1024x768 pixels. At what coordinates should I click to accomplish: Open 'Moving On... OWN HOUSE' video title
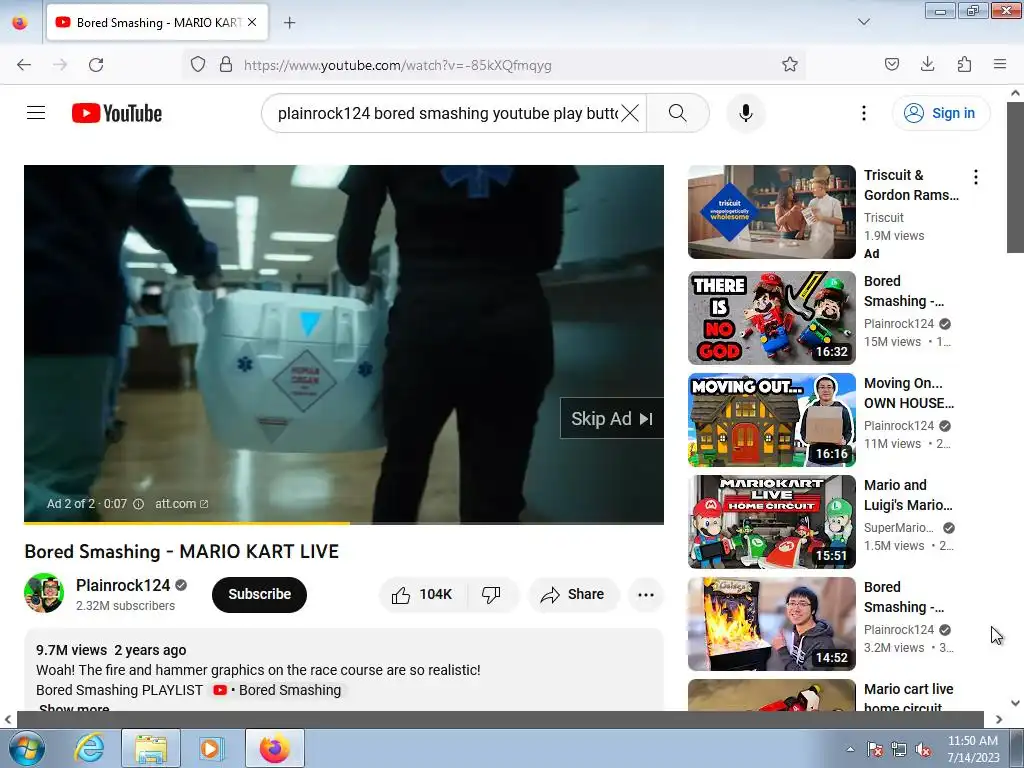(x=909, y=393)
